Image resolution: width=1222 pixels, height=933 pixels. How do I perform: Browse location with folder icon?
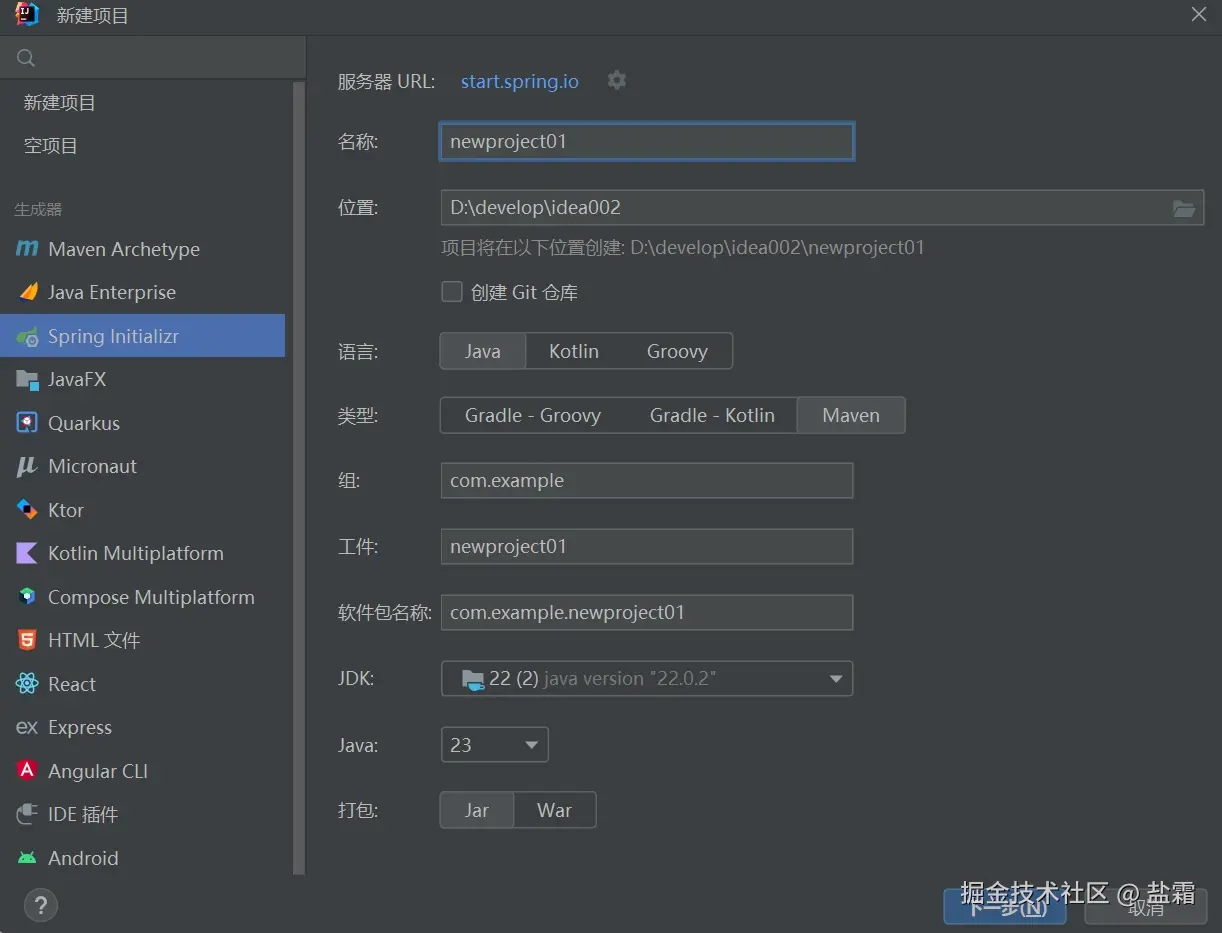point(1184,208)
